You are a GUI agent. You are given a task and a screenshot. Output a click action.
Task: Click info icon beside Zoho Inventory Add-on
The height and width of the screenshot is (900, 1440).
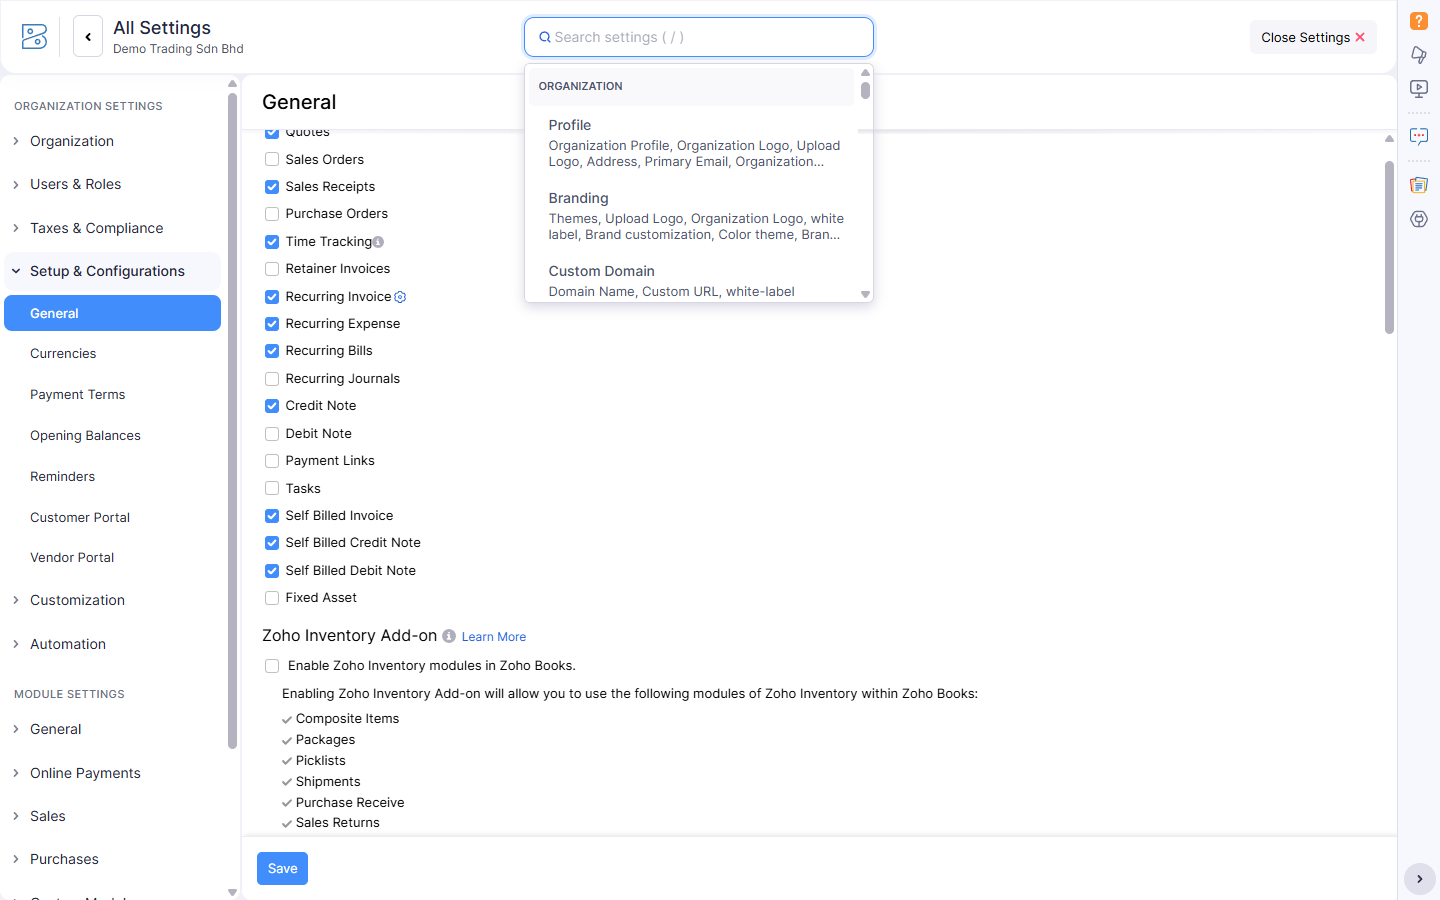click(449, 636)
